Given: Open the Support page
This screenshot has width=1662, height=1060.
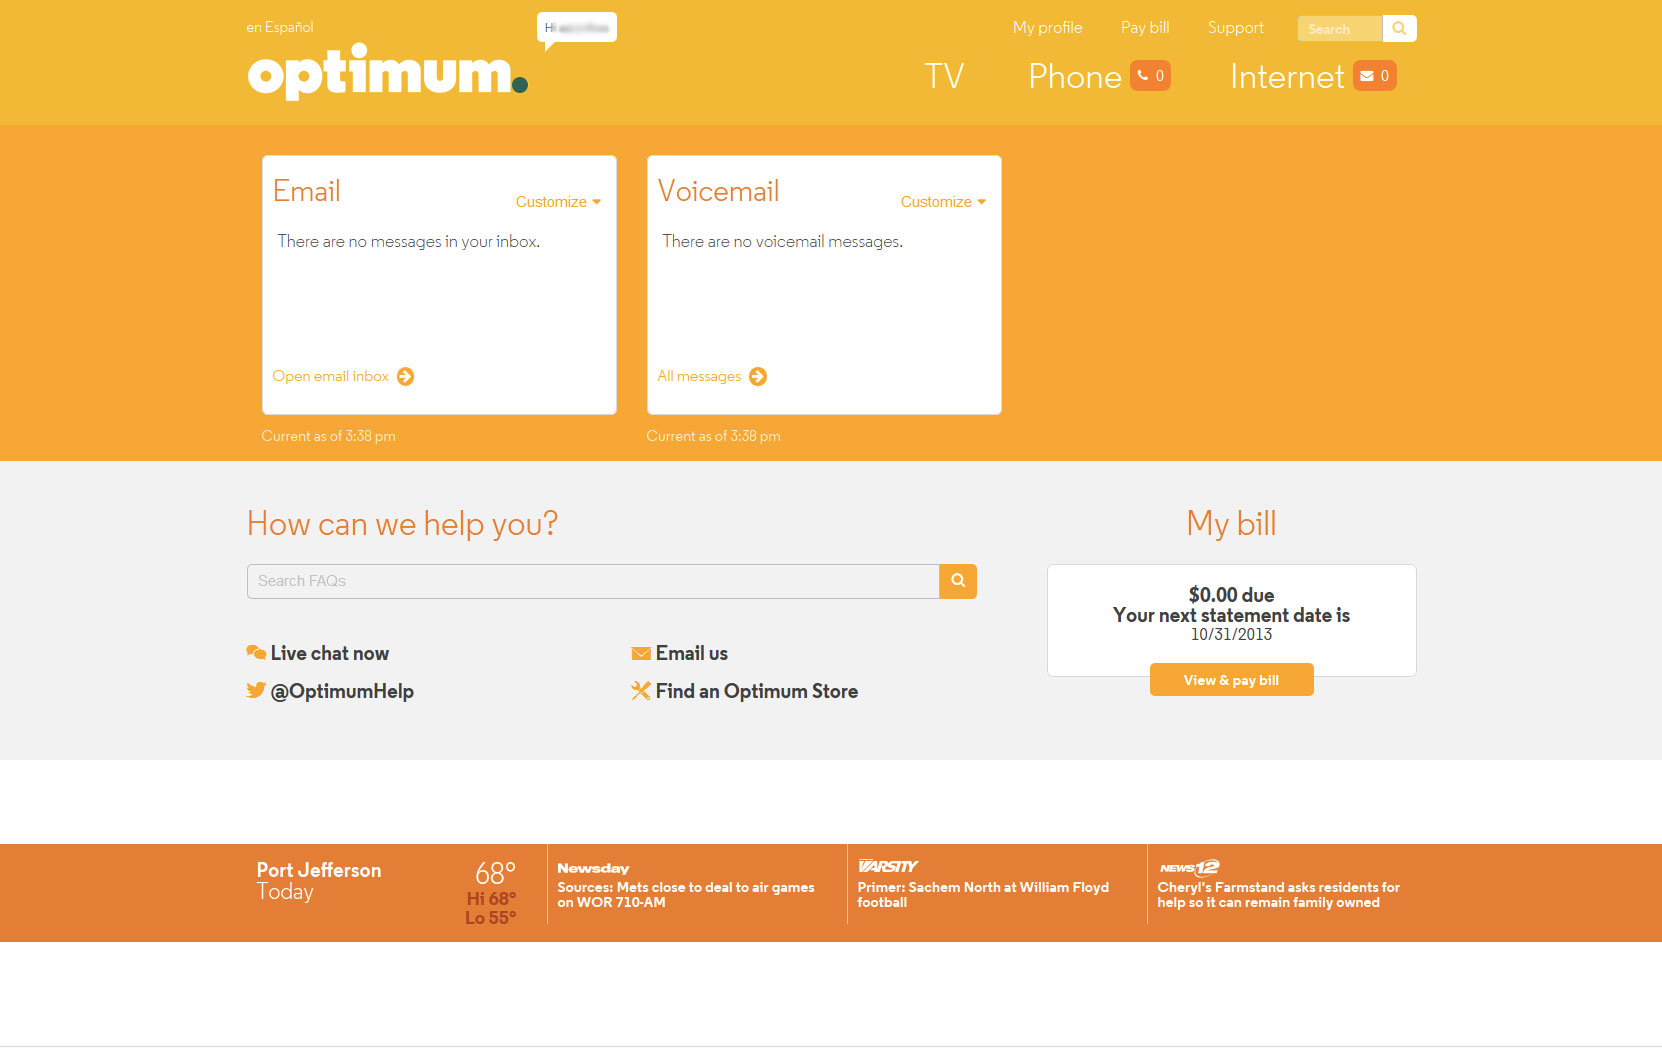Looking at the screenshot, I should (1235, 28).
